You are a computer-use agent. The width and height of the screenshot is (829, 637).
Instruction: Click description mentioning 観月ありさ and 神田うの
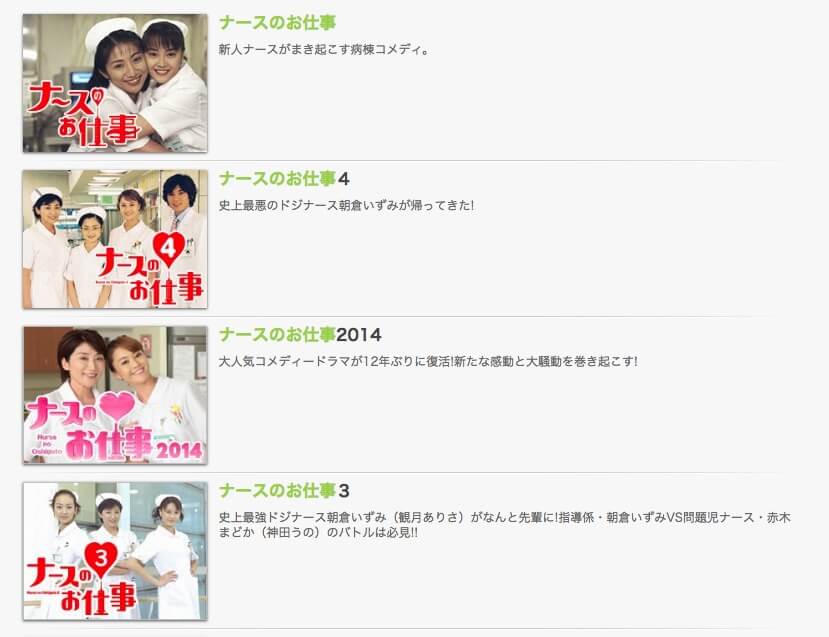pyautogui.click(x=504, y=525)
